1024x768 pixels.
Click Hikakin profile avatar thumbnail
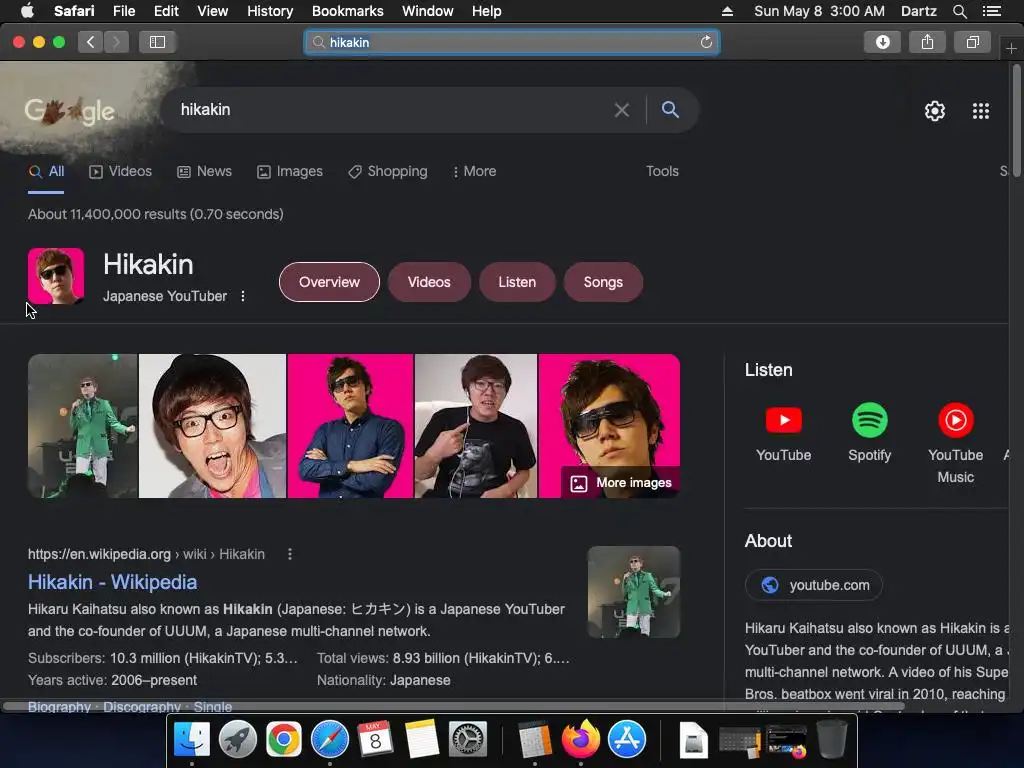[x=56, y=276]
